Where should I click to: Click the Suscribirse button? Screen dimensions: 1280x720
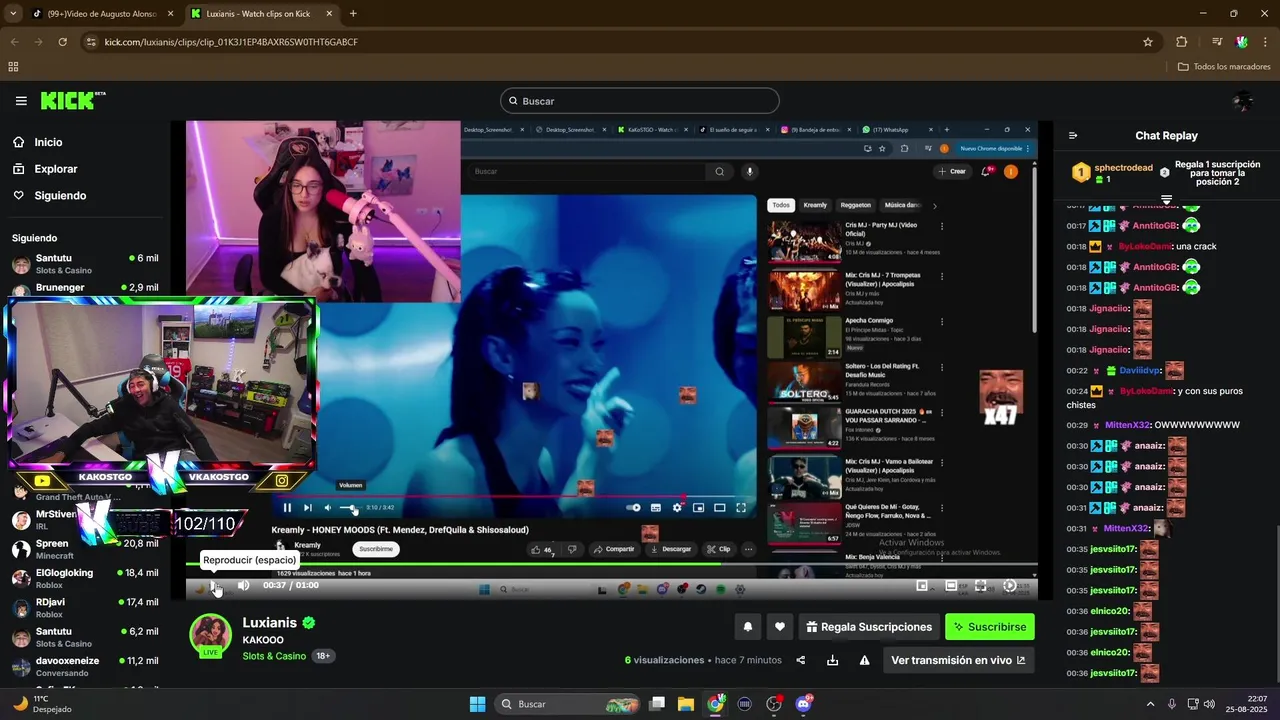(990, 627)
